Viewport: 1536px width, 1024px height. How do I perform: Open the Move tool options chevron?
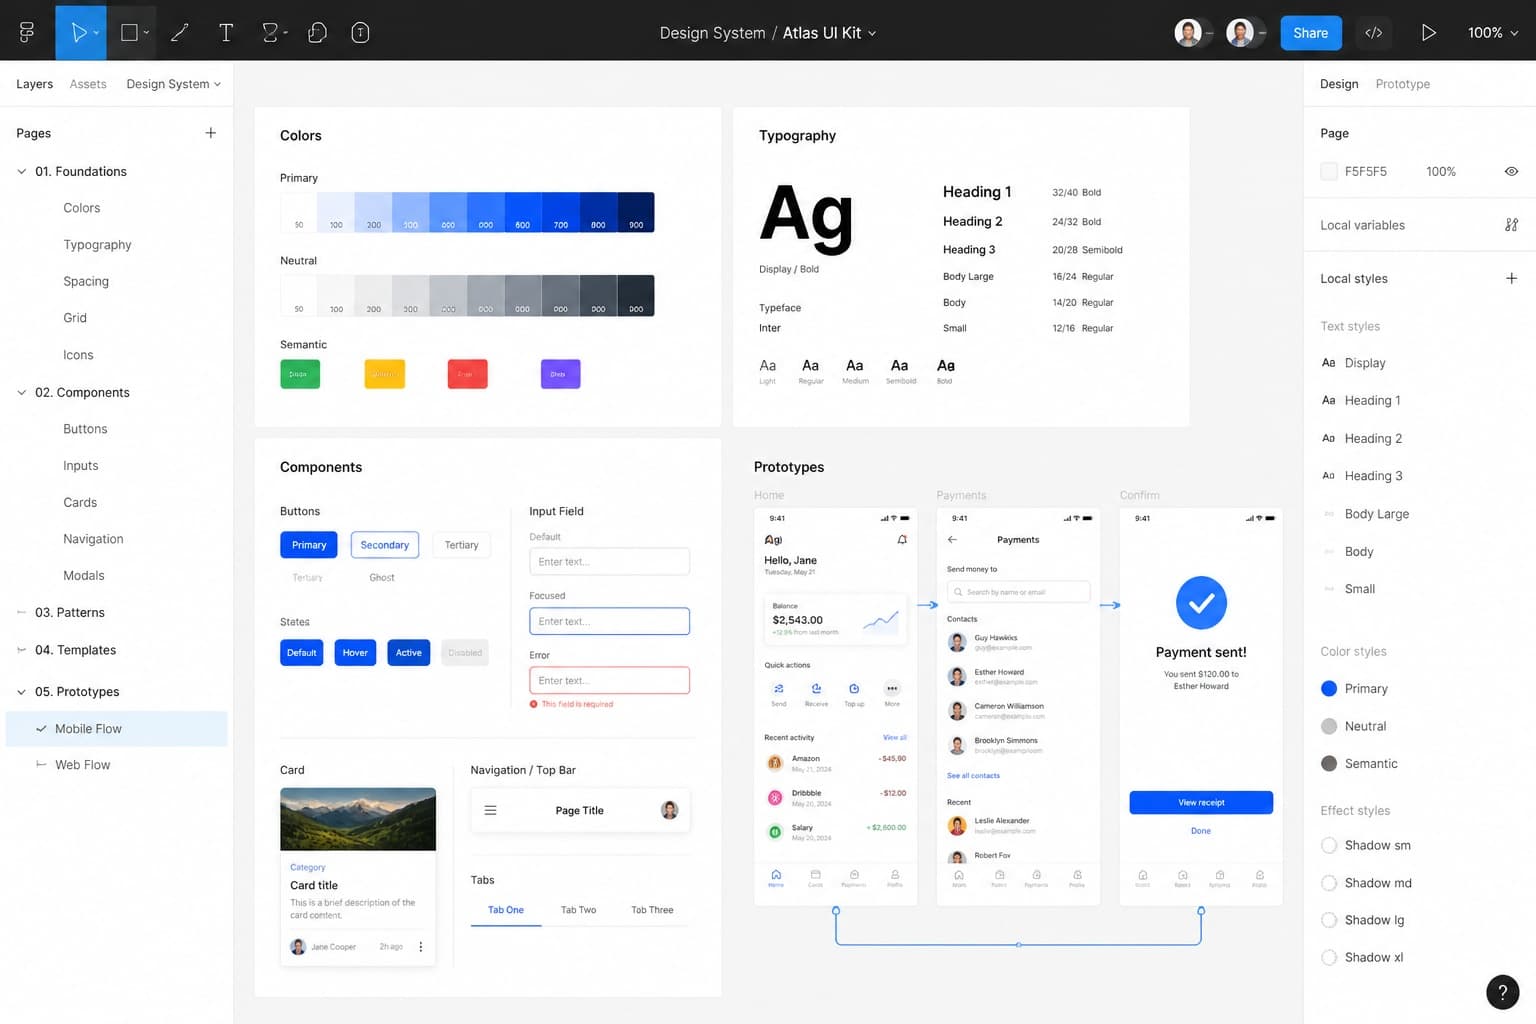96,33
